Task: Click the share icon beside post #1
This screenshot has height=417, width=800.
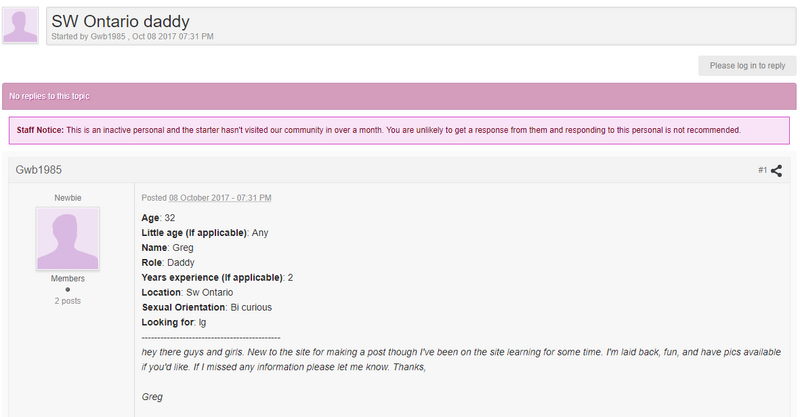Action: (x=776, y=170)
